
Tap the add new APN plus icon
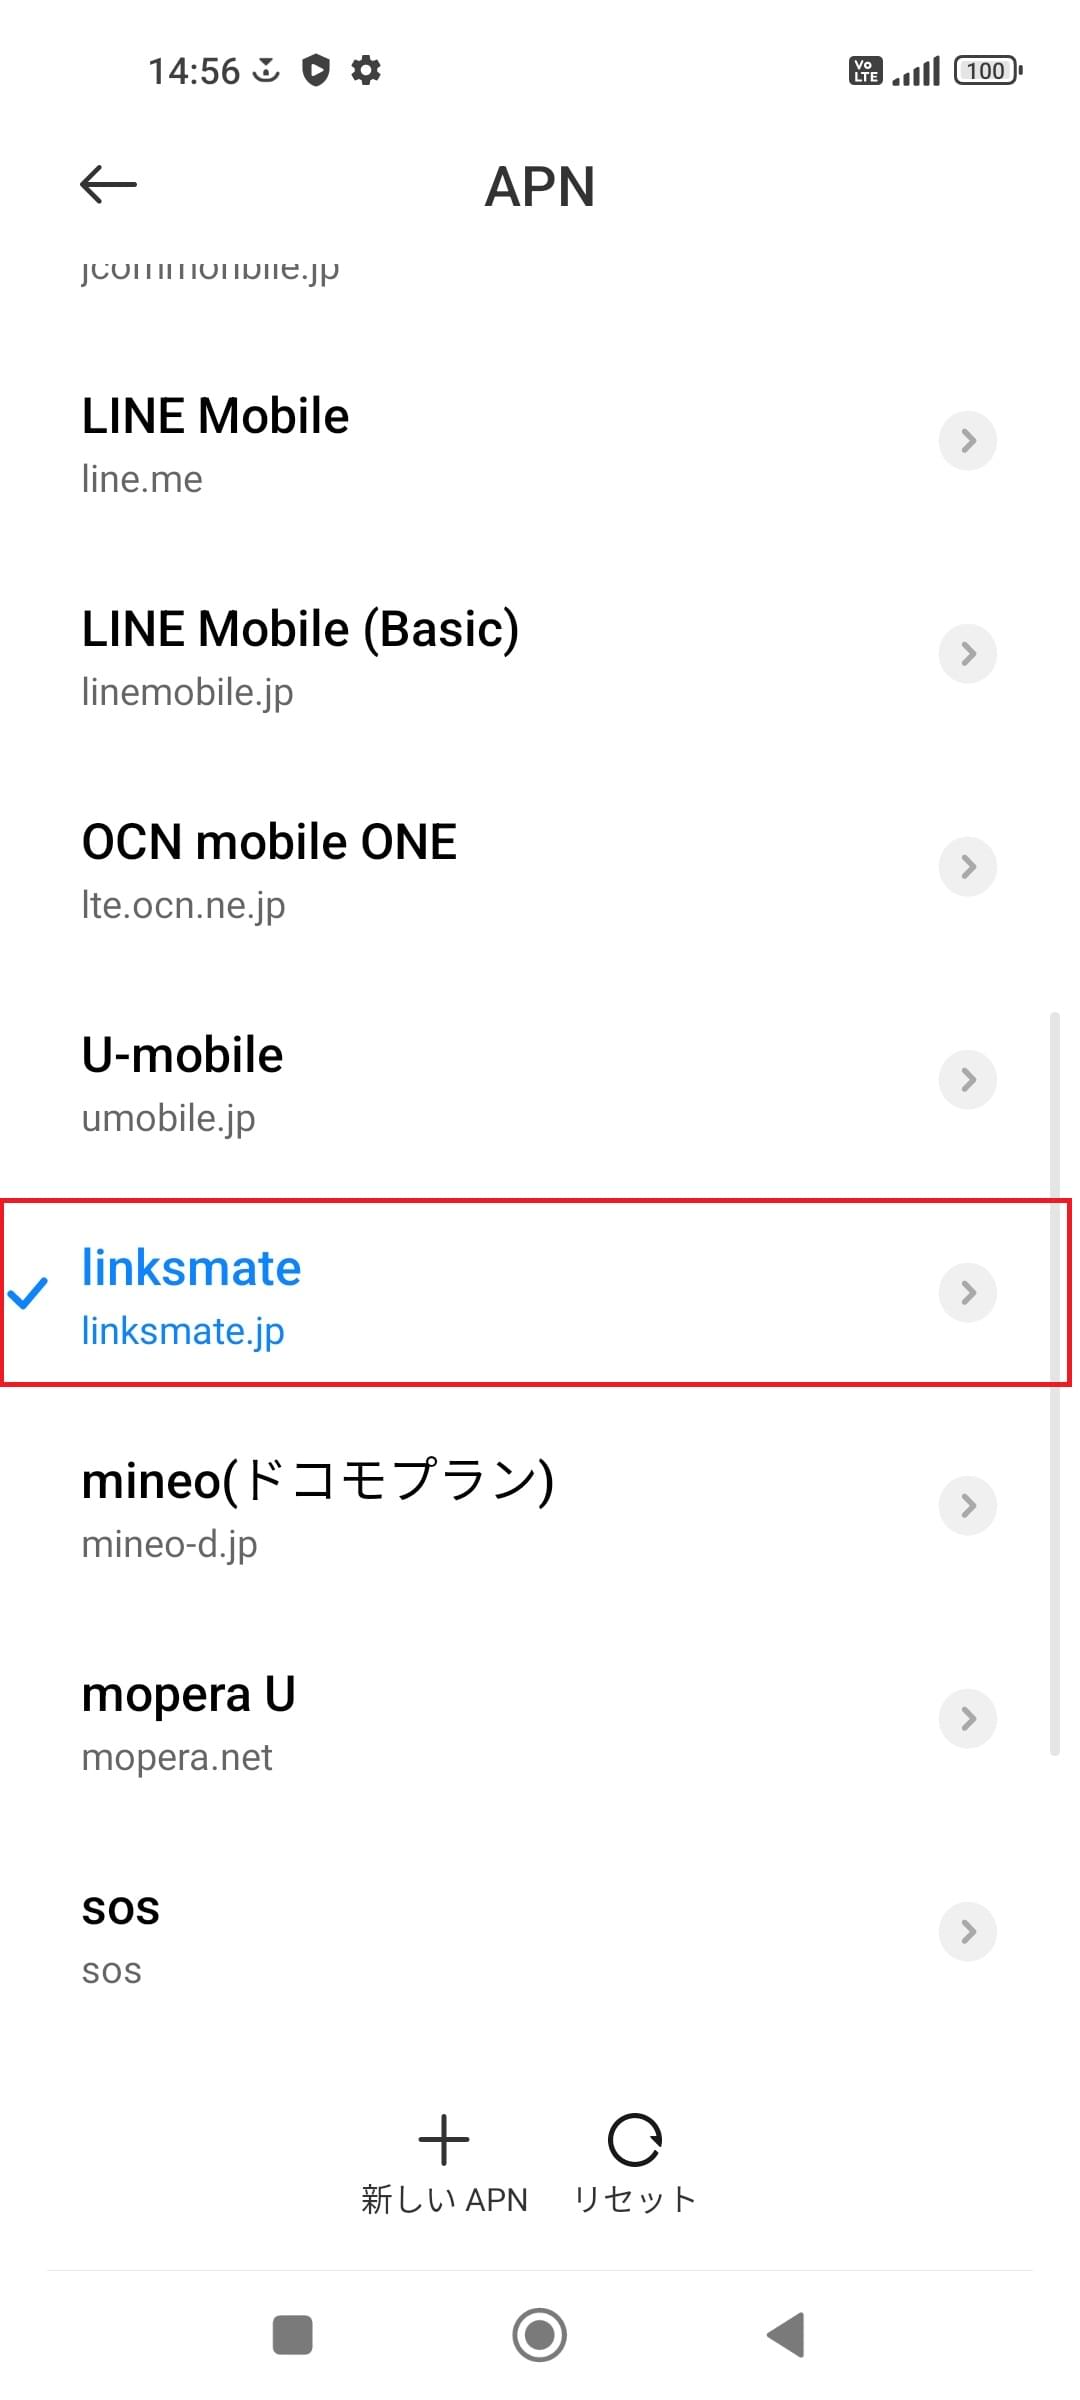444,2140
